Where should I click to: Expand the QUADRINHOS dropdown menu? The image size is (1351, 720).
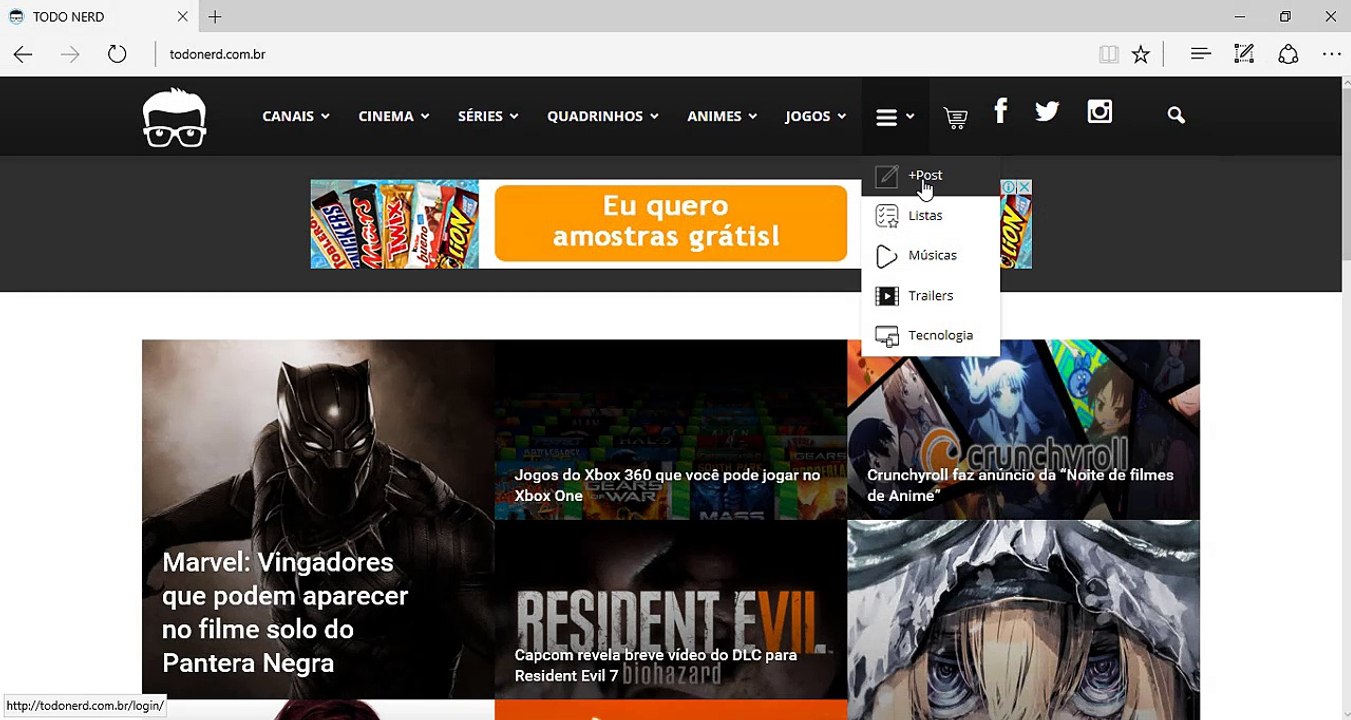coord(603,116)
